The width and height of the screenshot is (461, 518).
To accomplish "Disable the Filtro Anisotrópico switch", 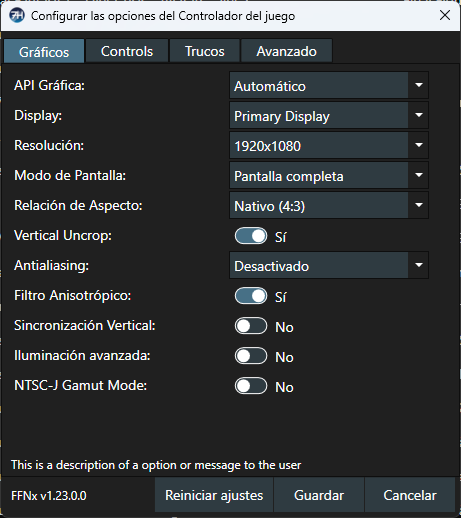I will (251, 296).
